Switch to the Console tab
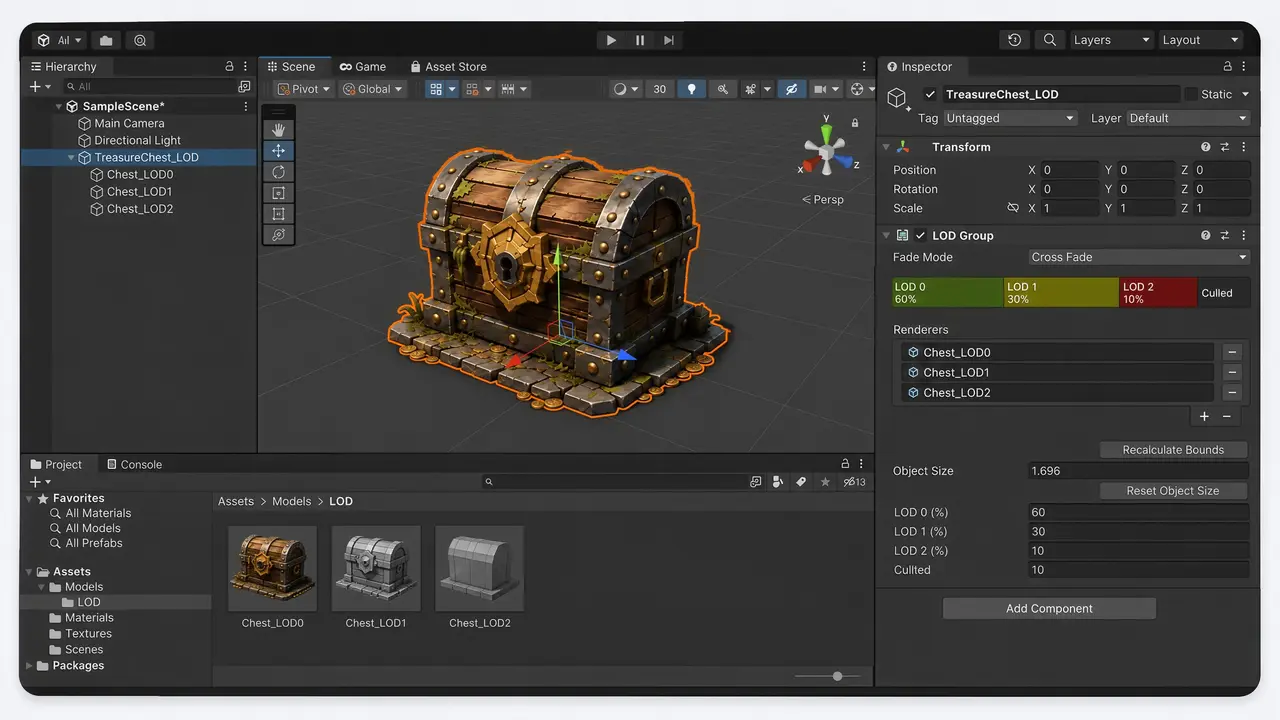The width and height of the screenshot is (1280, 720). pyautogui.click(x=133, y=465)
